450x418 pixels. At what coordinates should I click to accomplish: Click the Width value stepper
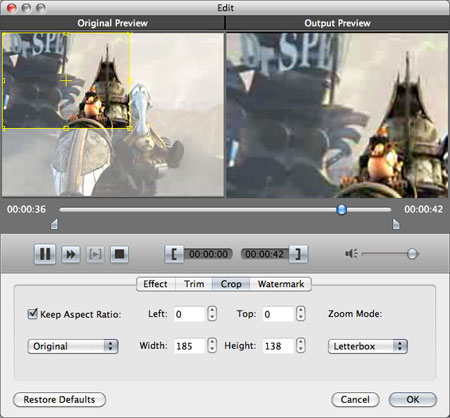[x=212, y=346]
